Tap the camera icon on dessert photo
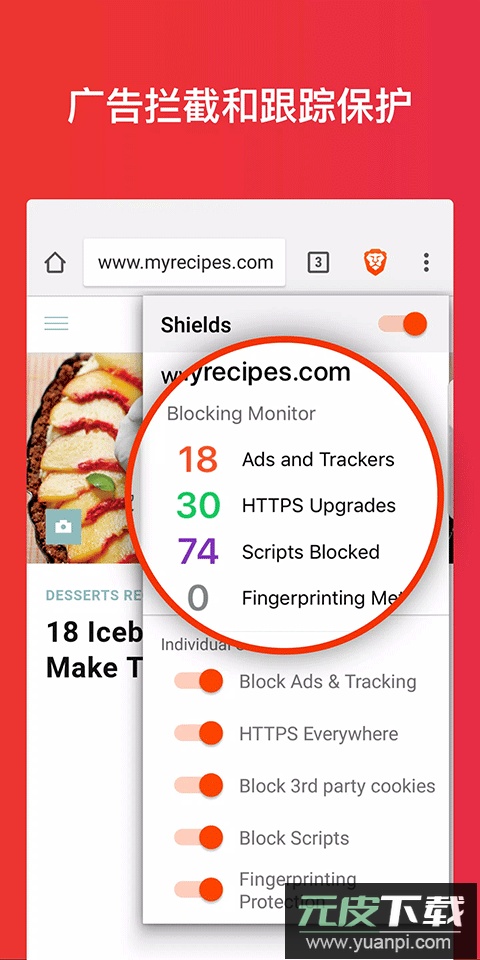The height and width of the screenshot is (960, 480). coord(64,526)
